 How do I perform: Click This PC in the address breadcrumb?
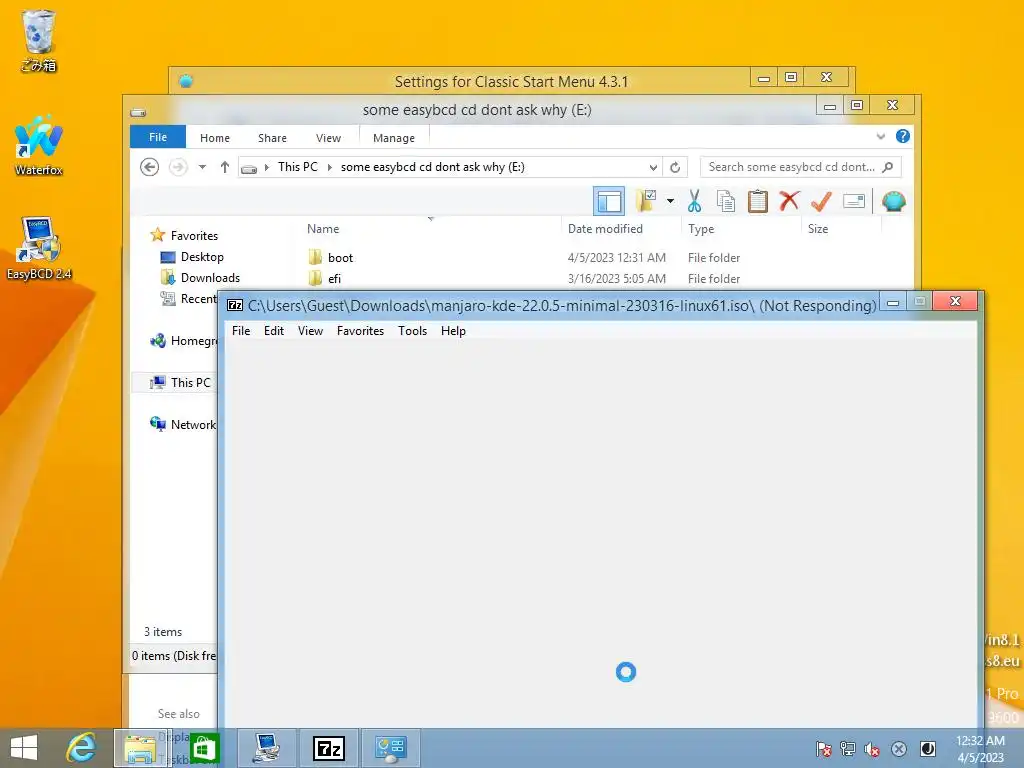tap(298, 167)
